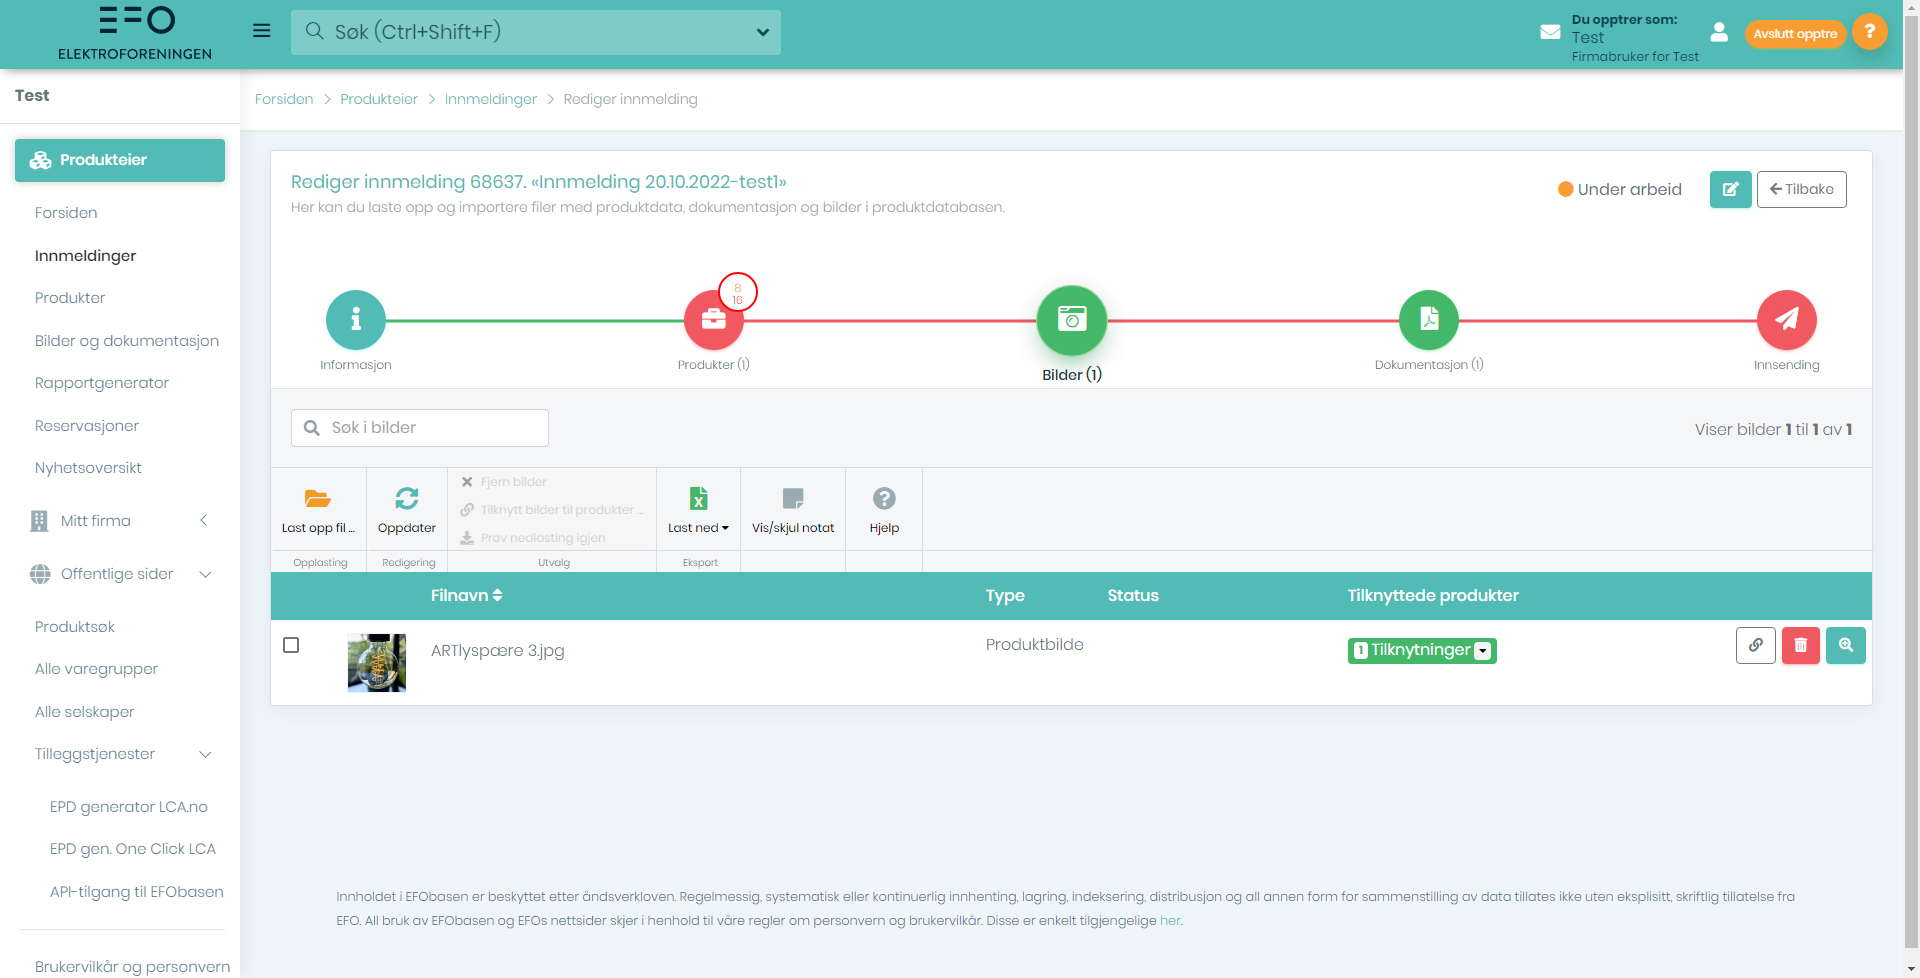This screenshot has height=978, width=1920.
Task: Open image preview with magnifier icon
Action: click(x=1845, y=646)
